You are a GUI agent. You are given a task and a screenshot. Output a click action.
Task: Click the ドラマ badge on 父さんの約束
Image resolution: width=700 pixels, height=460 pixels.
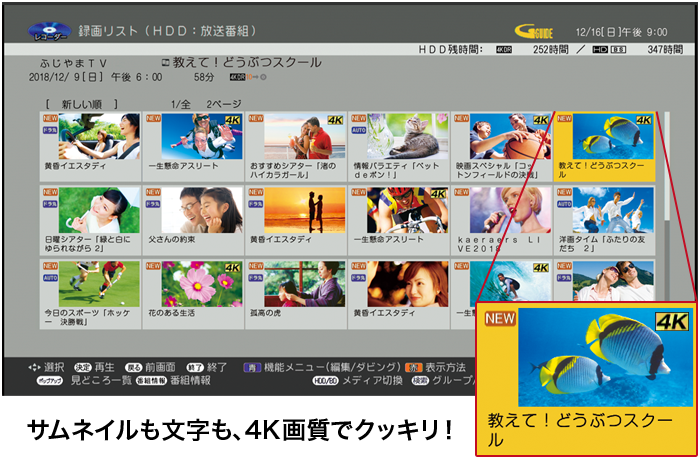click(153, 204)
